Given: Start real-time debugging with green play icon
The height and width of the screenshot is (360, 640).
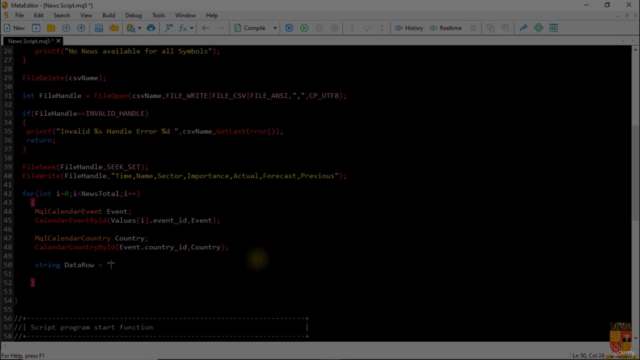Looking at the screenshot, I should [x=304, y=28].
